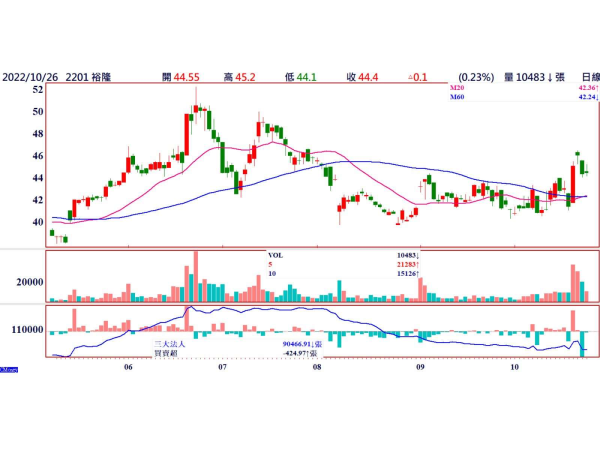Select the 10-day volume average legend
Screen dimensions: 600x450
click(272, 274)
